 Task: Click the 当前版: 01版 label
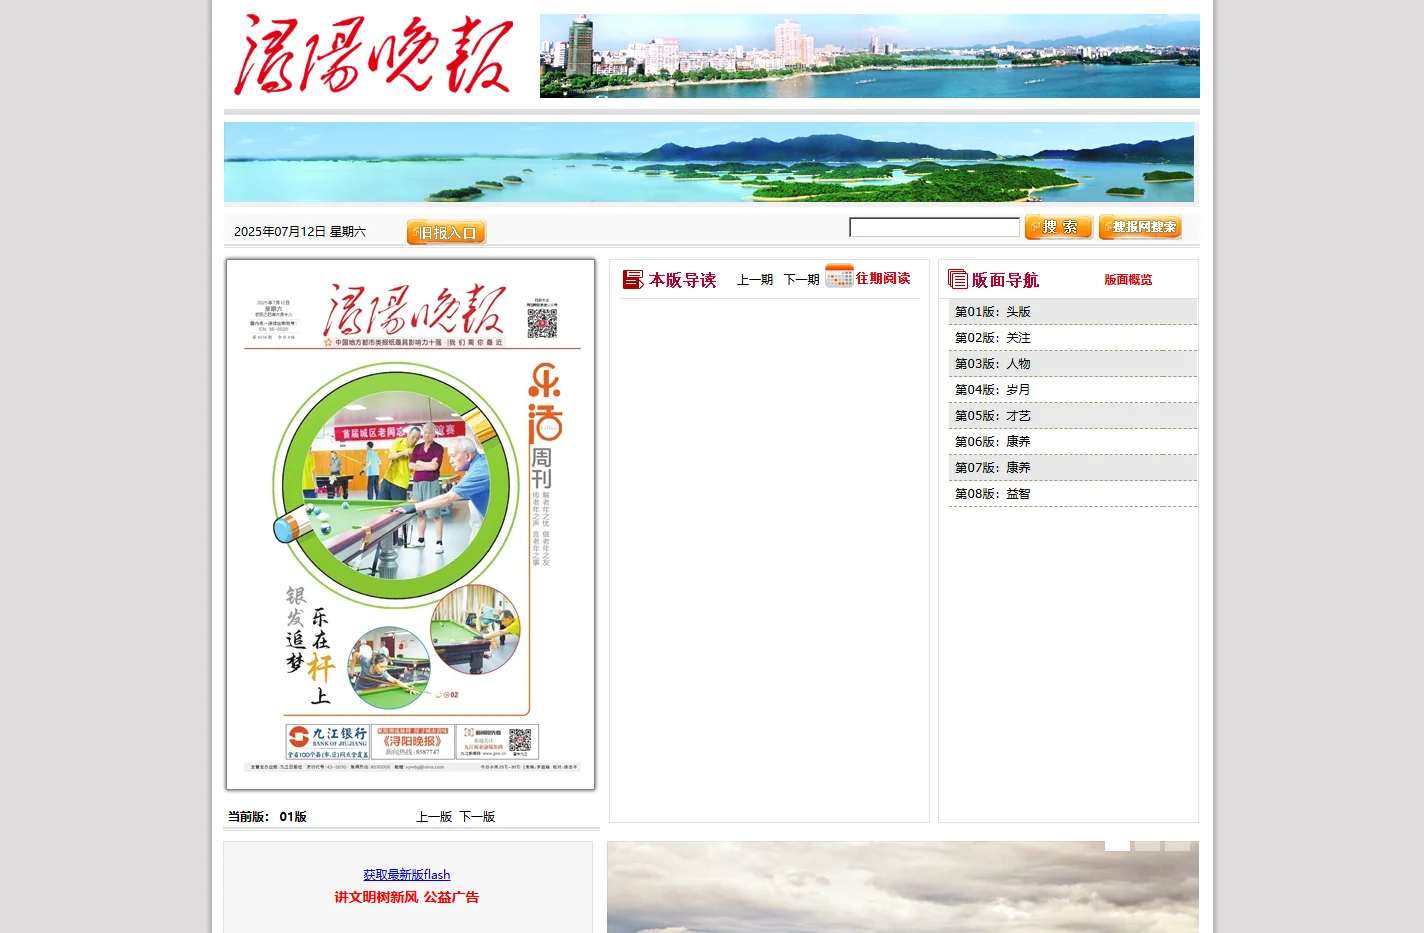pos(267,817)
